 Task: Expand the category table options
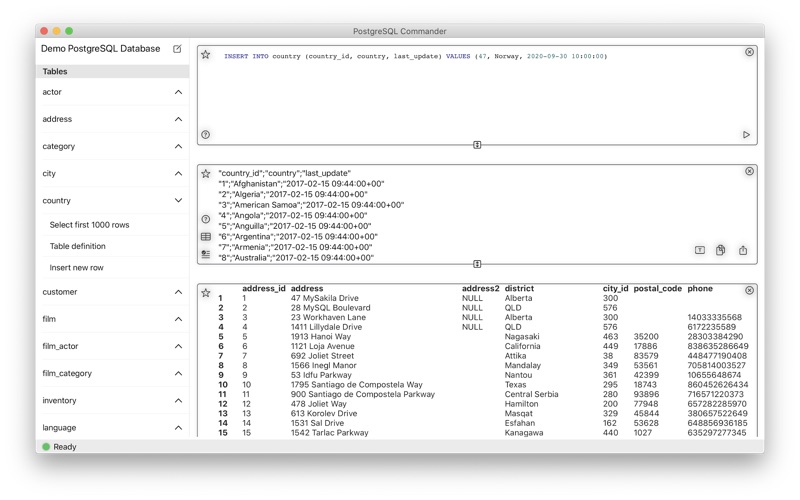(178, 146)
